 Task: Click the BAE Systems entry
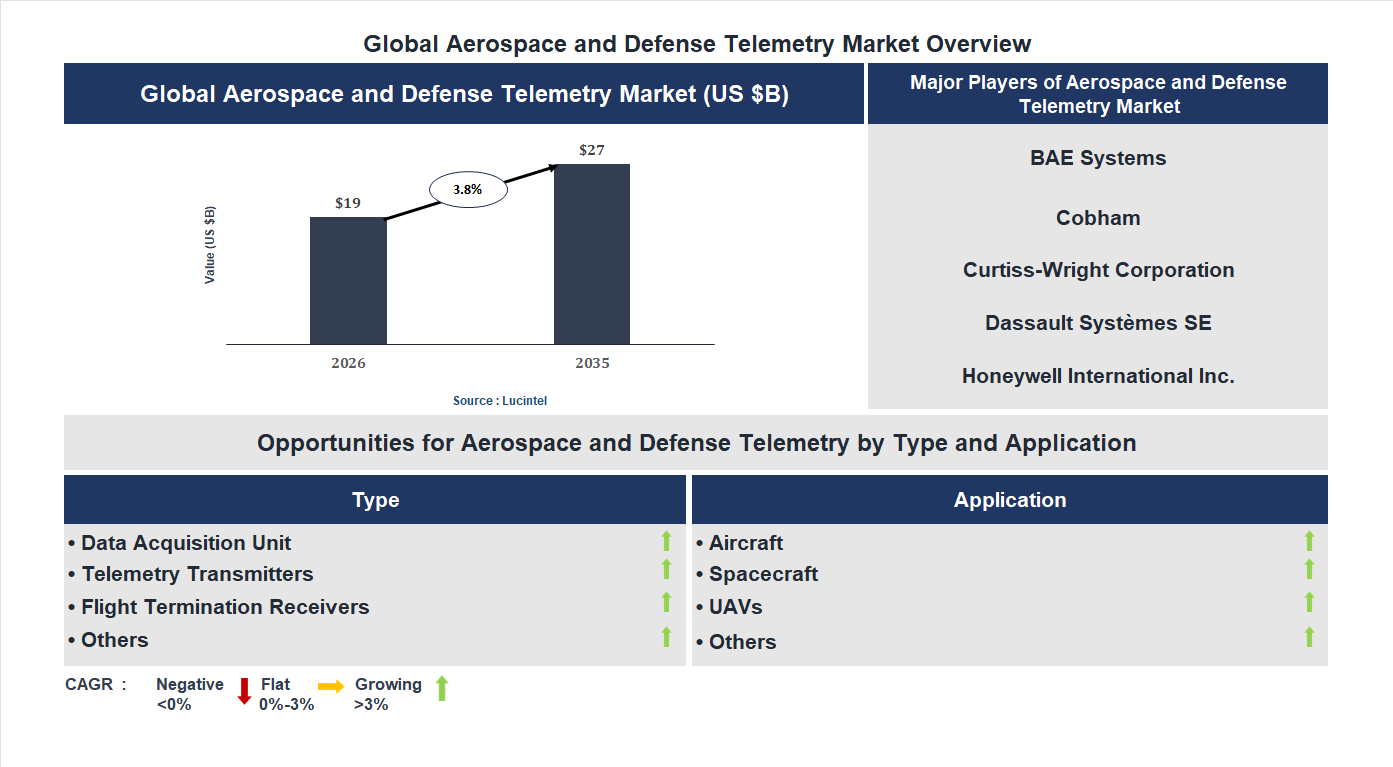pyautogui.click(x=1097, y=157)
